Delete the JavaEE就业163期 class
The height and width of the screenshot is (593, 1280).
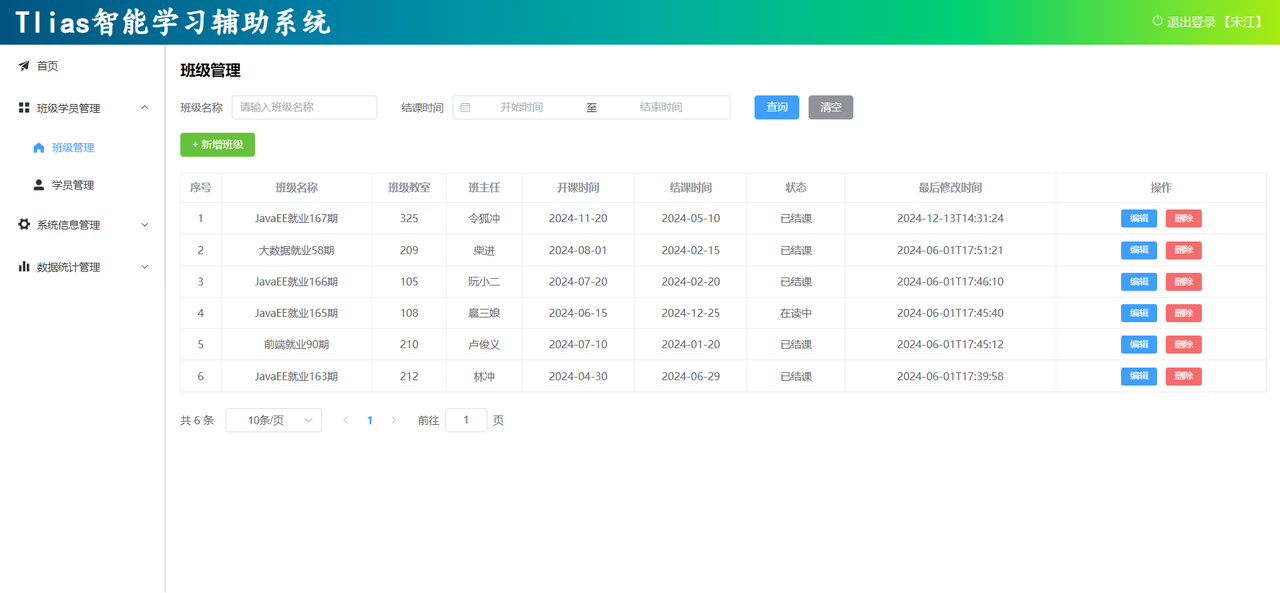(x=1183, y=376)
